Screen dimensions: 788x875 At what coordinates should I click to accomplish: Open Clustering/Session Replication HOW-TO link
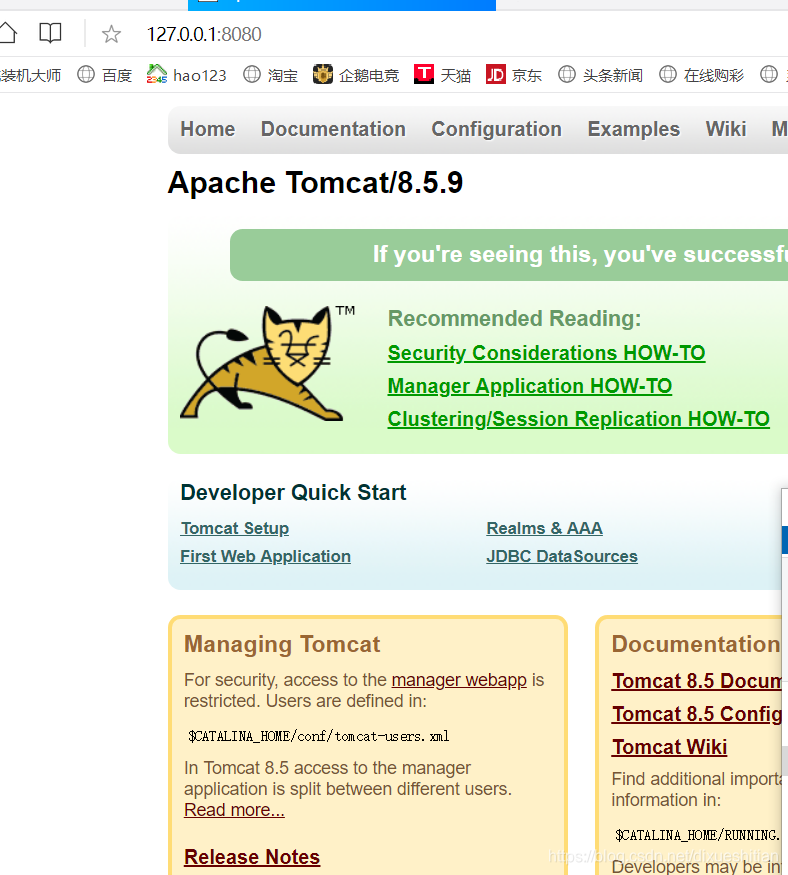click(579, 419)
